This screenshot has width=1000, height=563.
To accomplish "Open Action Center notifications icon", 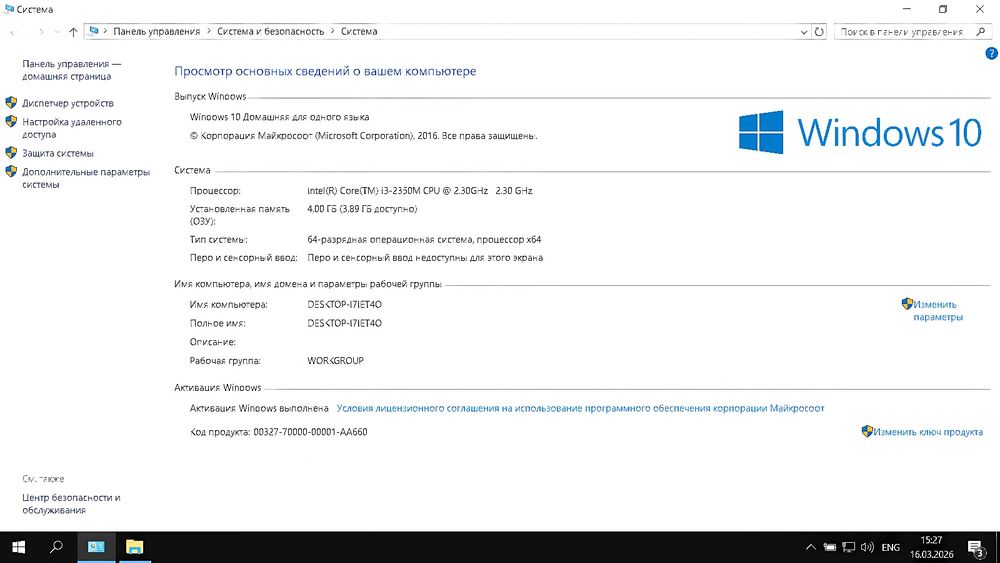I will (x=976, y=547).
